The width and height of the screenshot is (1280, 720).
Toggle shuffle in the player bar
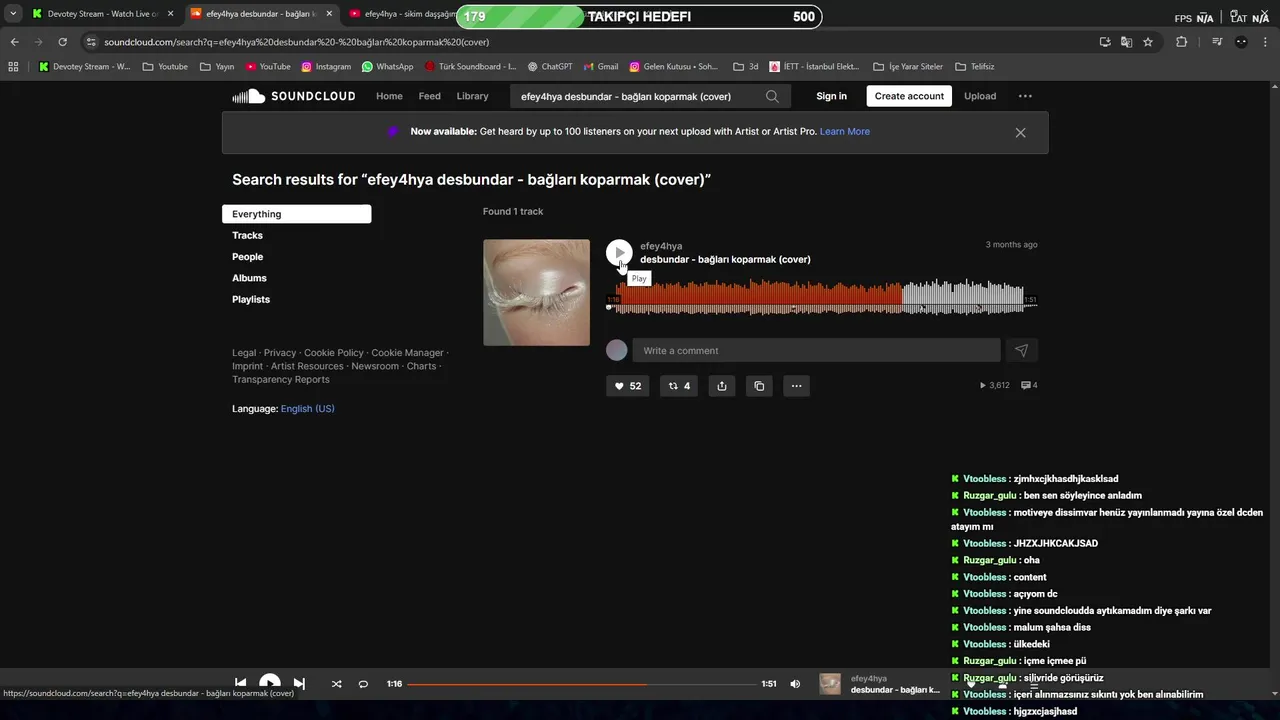coord(336,684)
